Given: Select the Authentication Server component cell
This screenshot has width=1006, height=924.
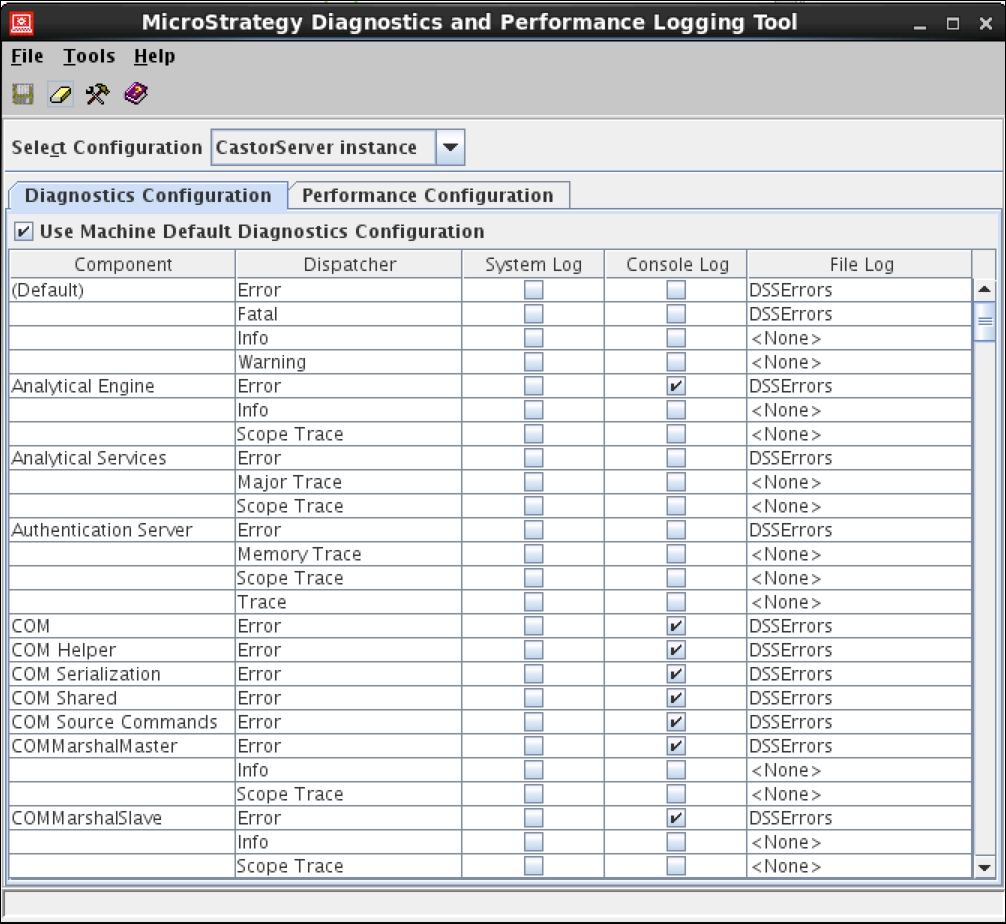Looking at the screenshot, I should coord(123,530).
